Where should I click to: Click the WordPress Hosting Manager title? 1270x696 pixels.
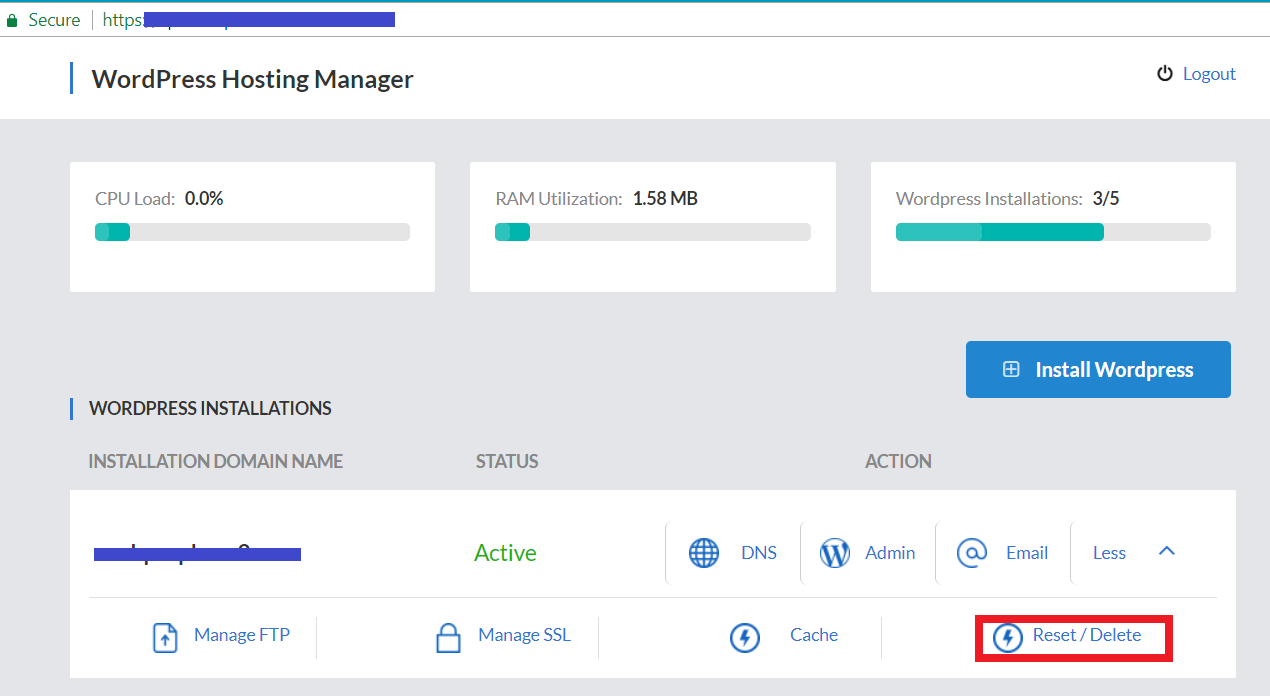[x=253, y=79]
